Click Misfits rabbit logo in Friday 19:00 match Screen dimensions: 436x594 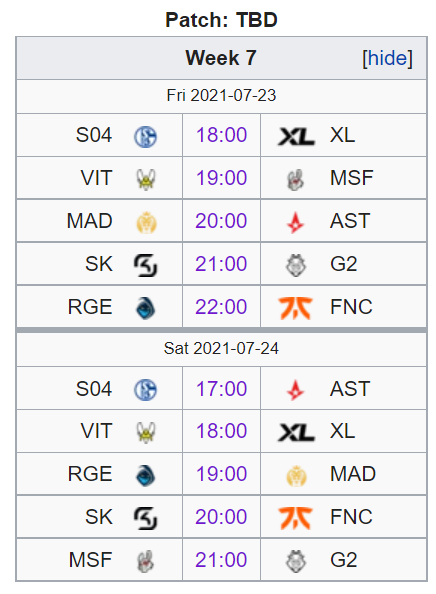click(x=296, y=179)
